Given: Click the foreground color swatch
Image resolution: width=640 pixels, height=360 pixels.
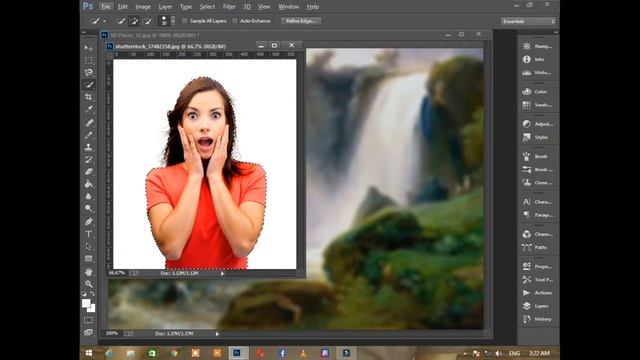Looking at the screenshot, I should 86,303.
